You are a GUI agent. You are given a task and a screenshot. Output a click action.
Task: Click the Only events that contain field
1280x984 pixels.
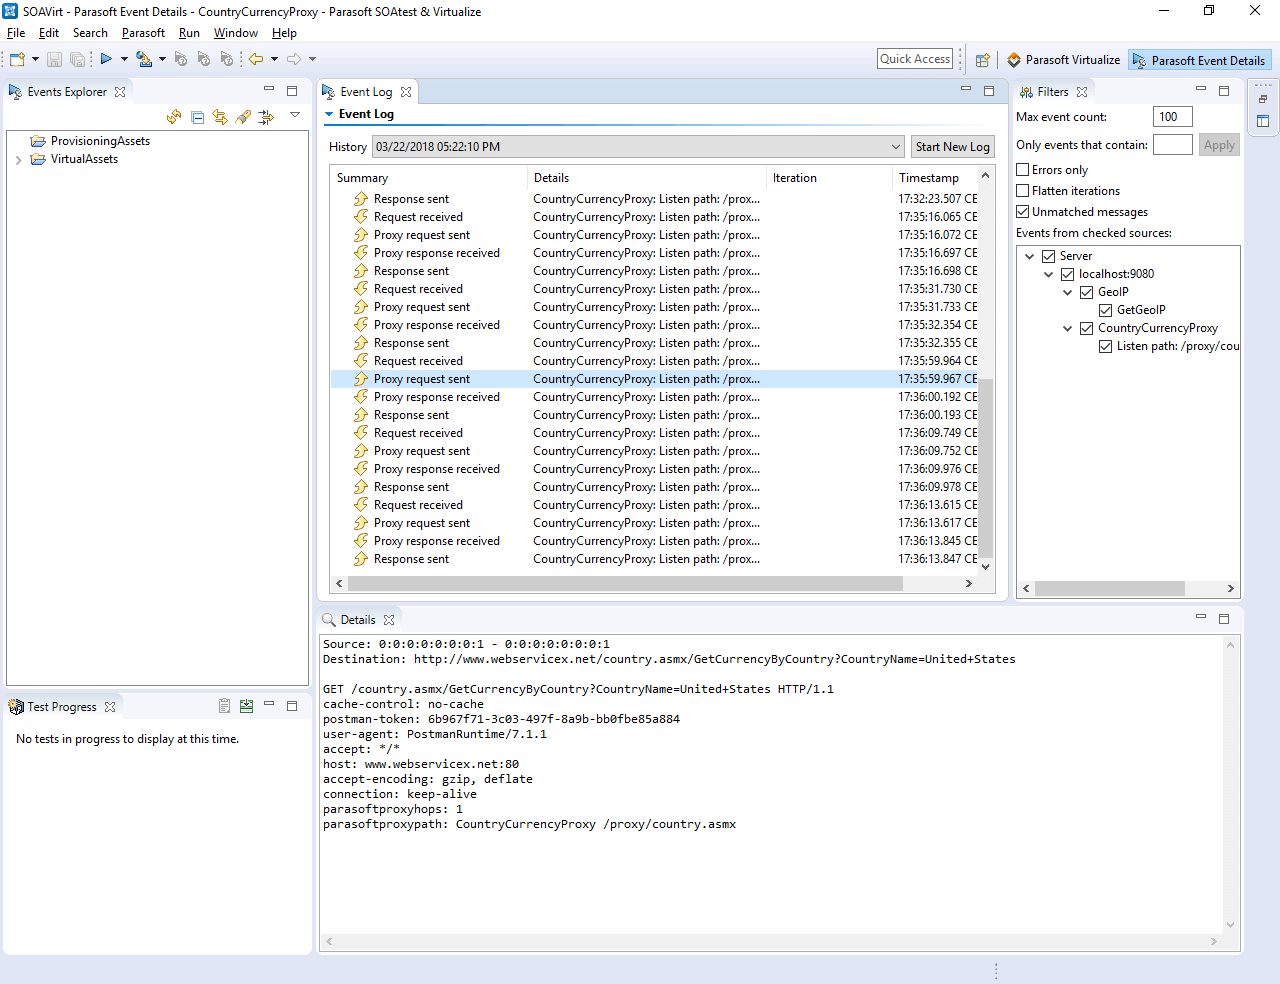[x=1173, y=145]
